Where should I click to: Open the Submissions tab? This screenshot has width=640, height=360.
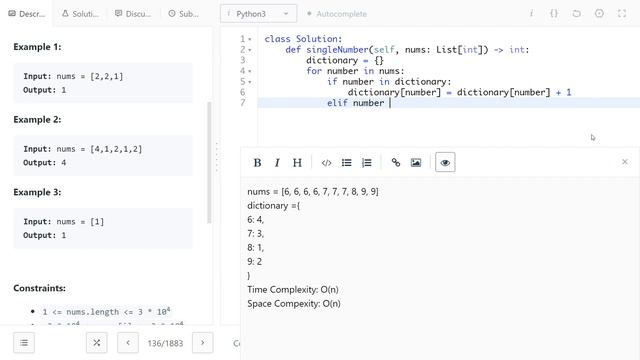pos(184,14)
